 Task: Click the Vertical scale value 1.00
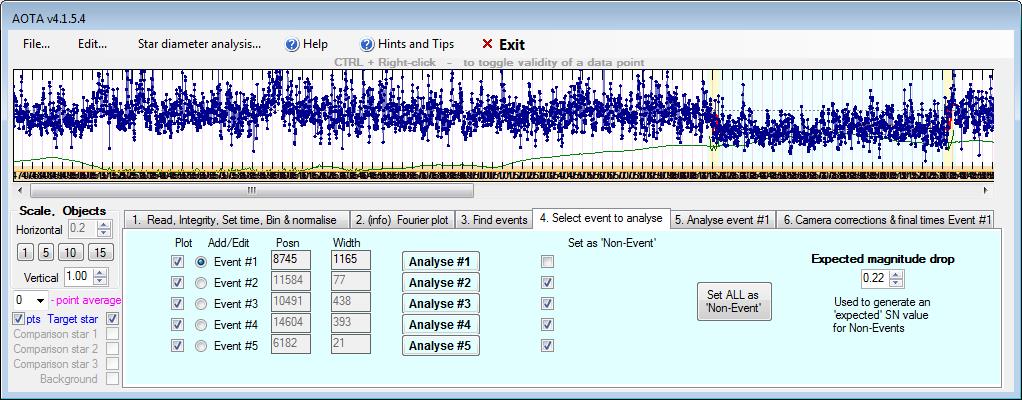pyautogui.click(x=79, y=276)
